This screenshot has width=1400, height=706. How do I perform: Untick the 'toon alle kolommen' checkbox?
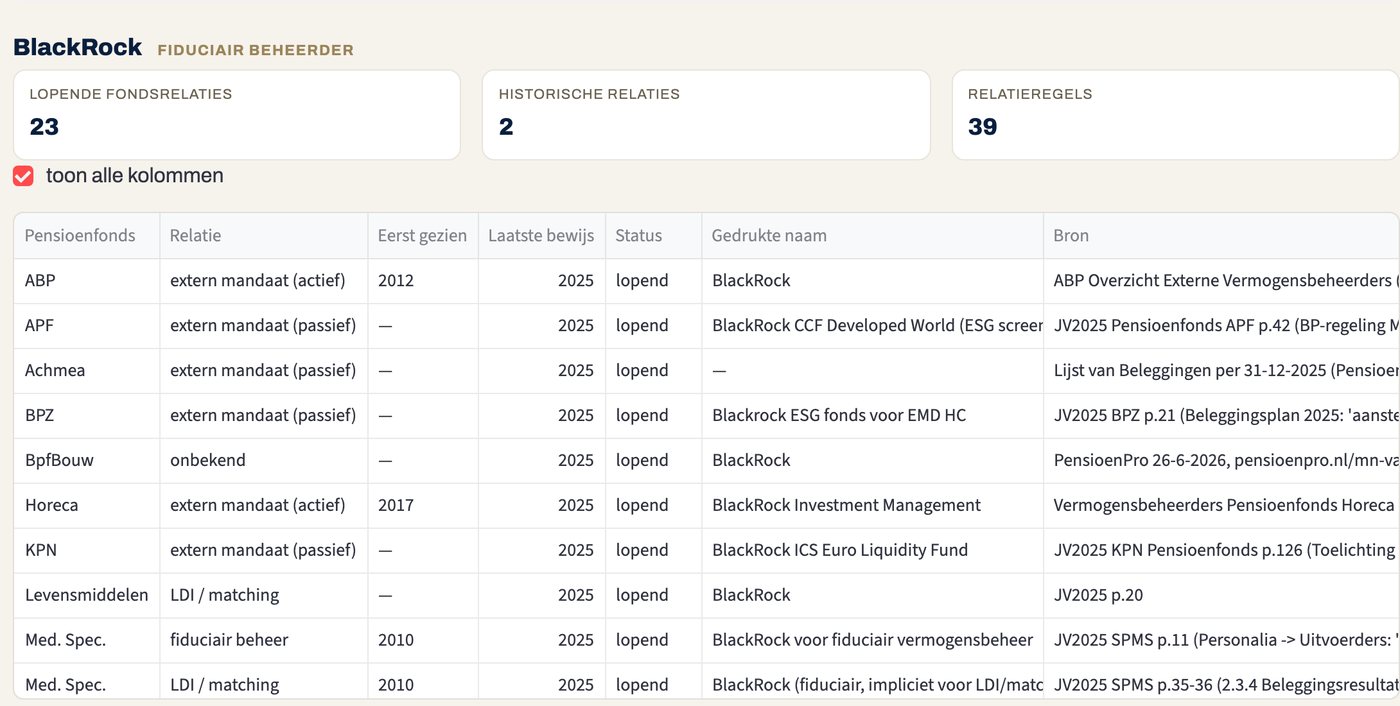pyautogui.click(x=23, y=176)
